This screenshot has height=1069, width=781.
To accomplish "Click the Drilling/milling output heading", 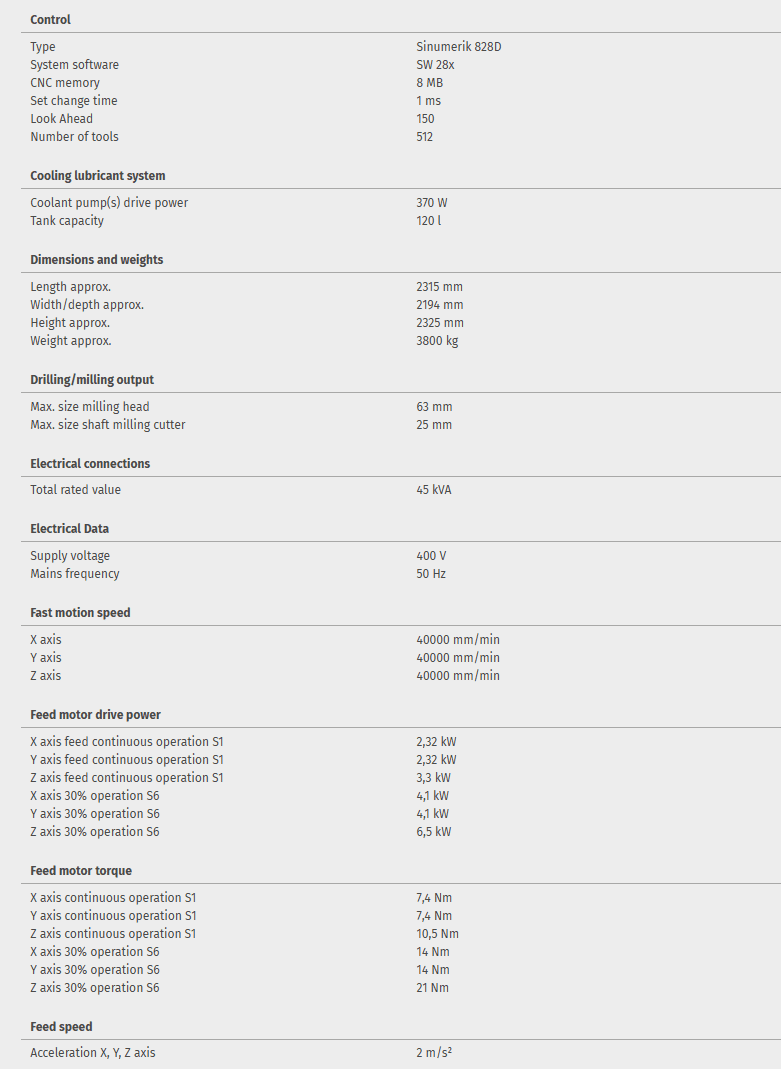I will (92, 380).
